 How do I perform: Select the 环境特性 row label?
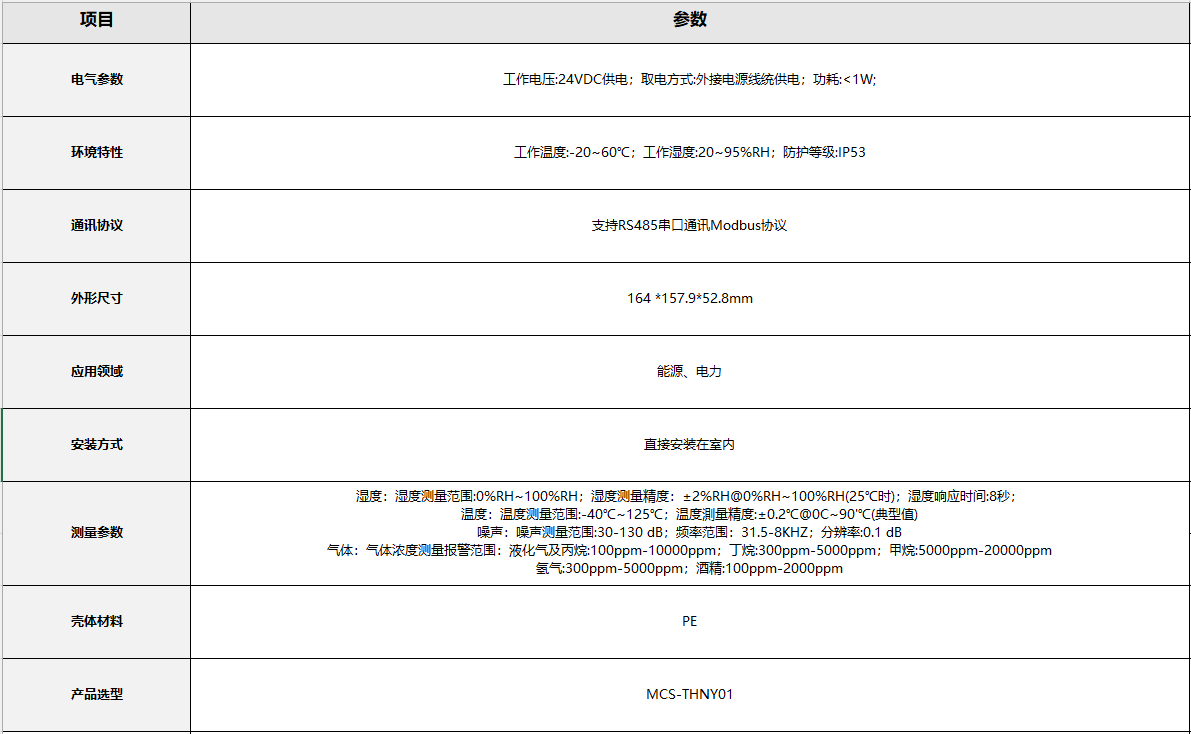click(95, 153)
